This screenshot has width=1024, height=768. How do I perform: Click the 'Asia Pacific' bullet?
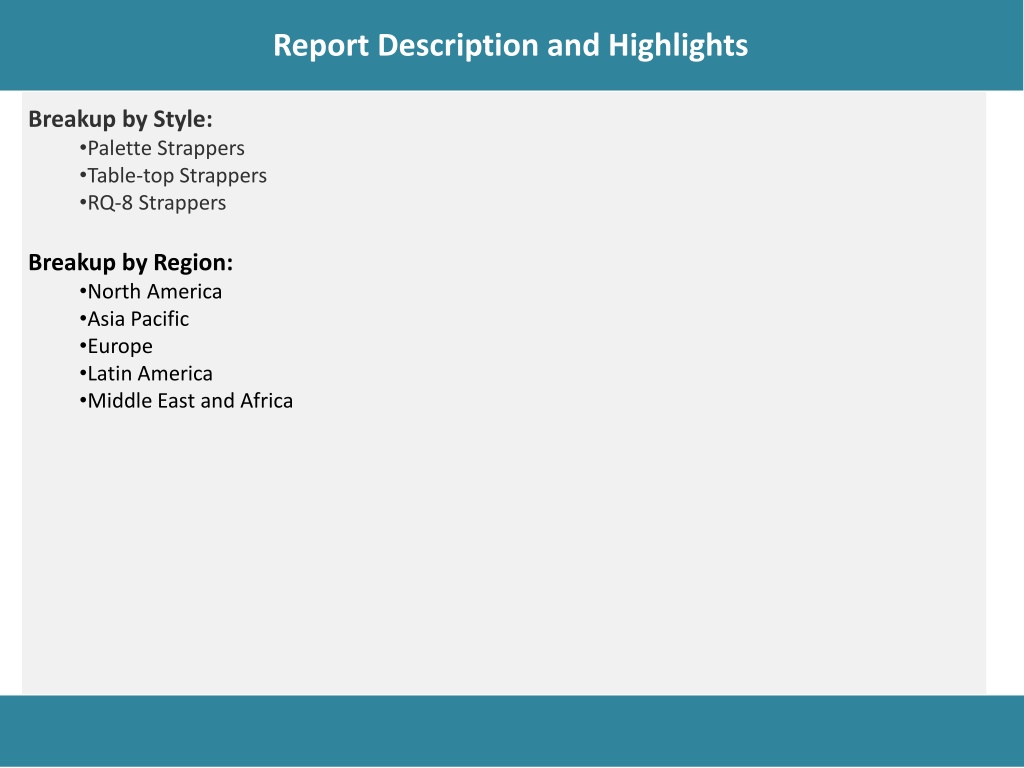(x=135, y=319)
